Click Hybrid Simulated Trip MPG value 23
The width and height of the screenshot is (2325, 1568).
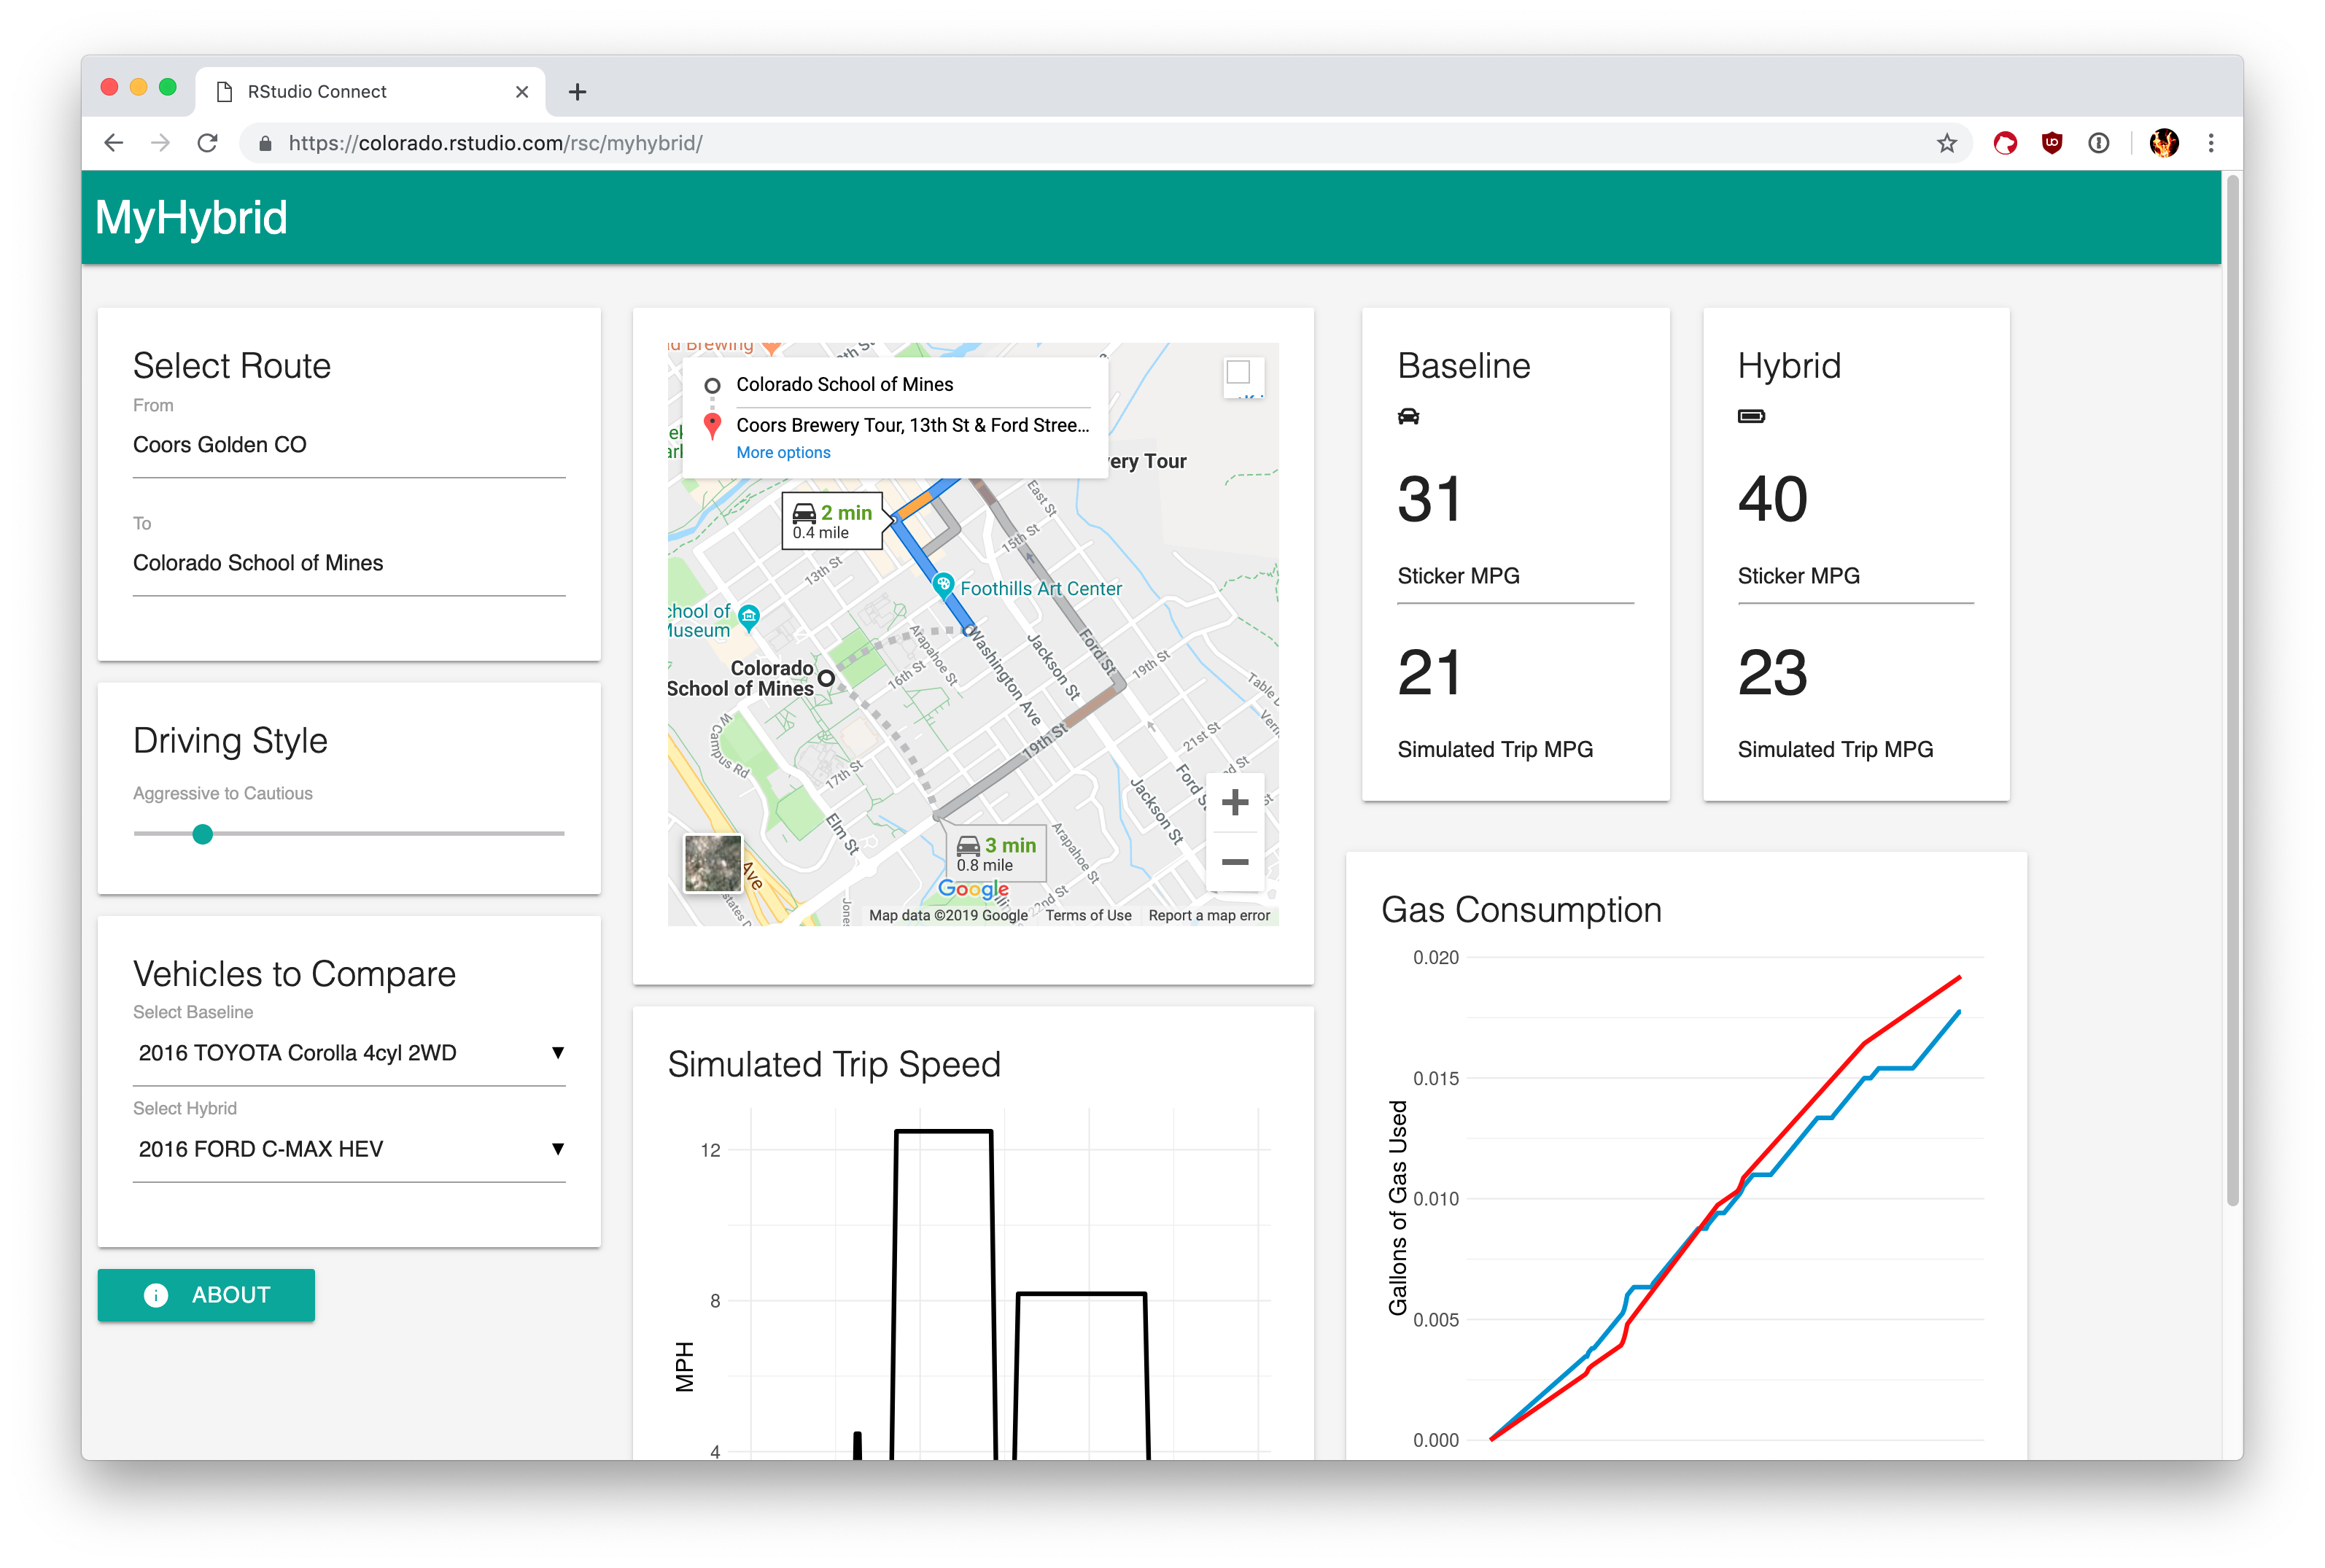(1772, 672)
